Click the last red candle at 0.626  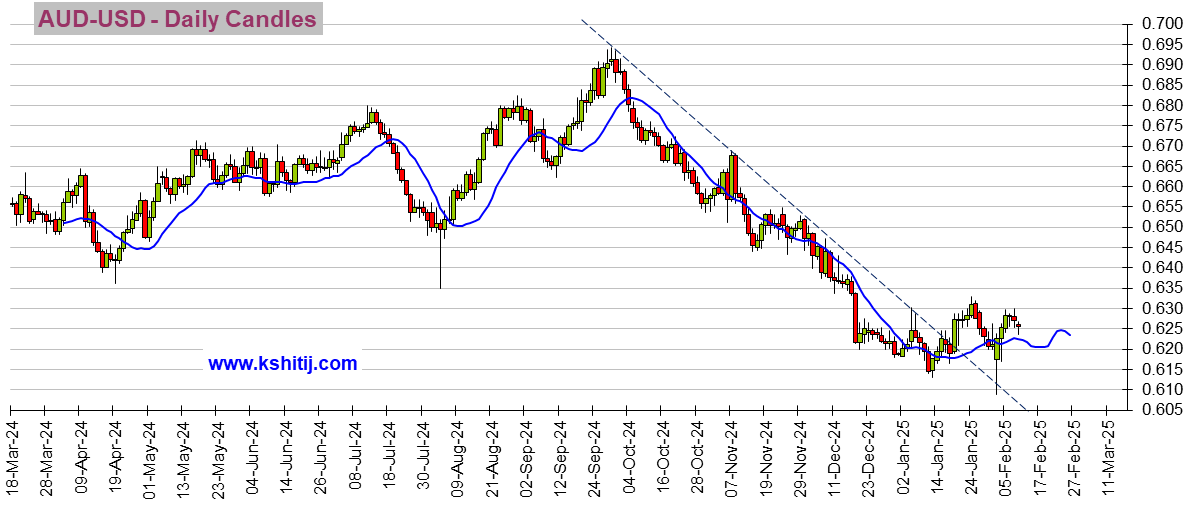tap(1019, 326)
